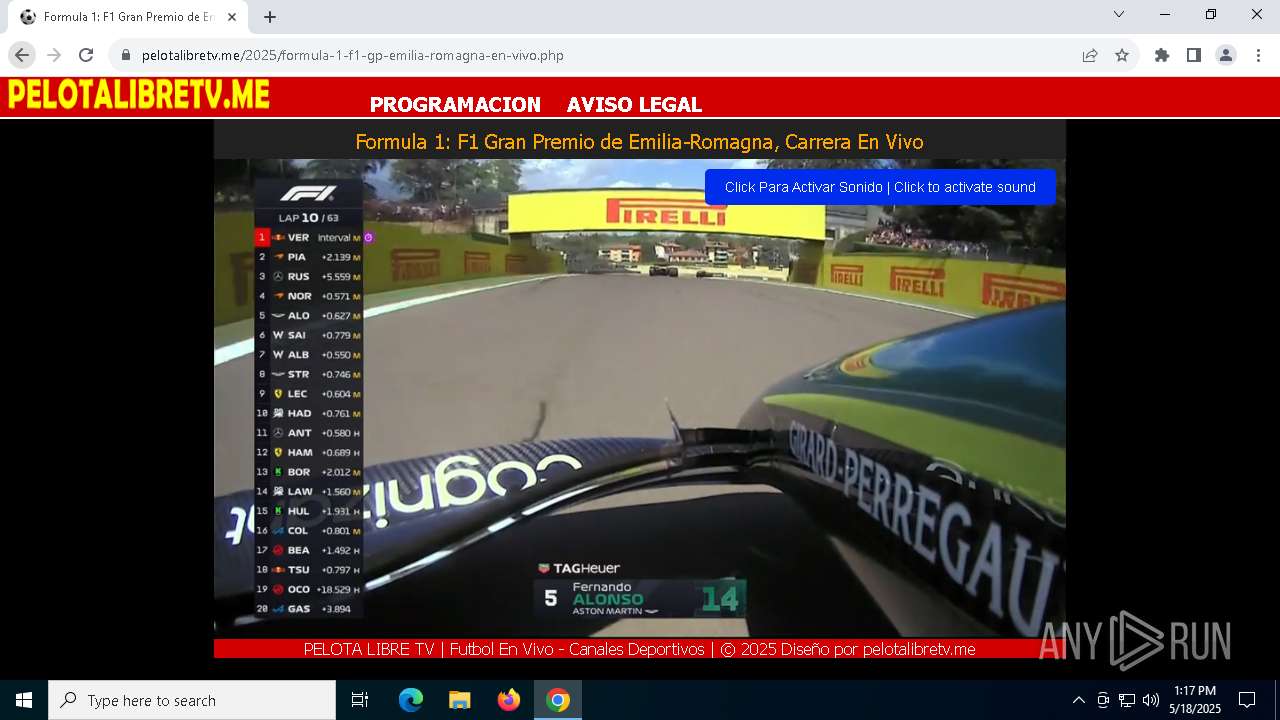The height and width of the screenshot is (720, 1280).
Task: Restore down the Chrome window
Action: [1211, 14]
